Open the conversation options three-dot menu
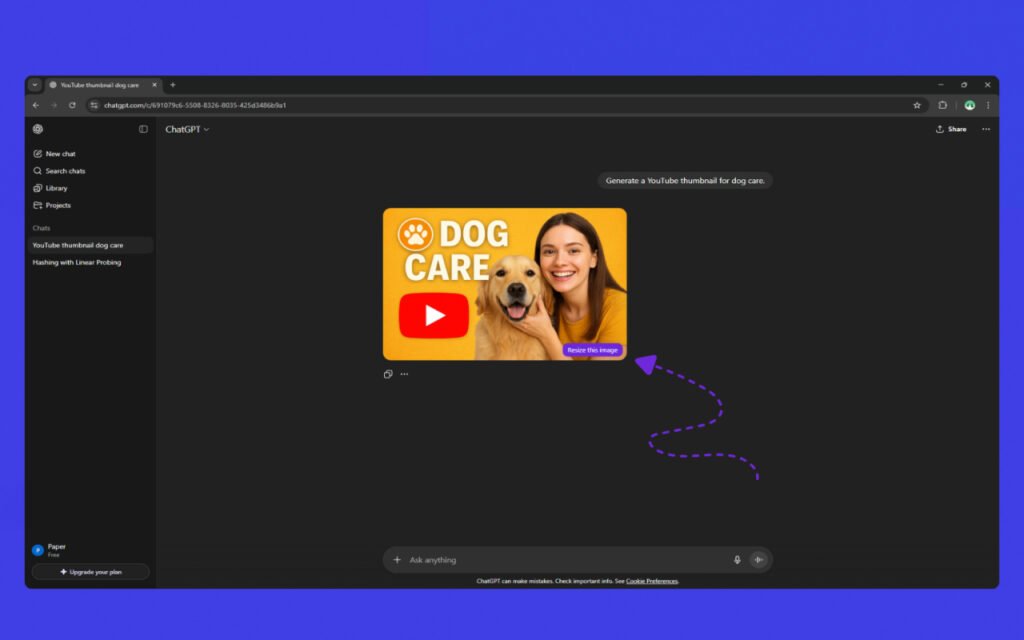The height and width of the screenshot is (640, 1024). coord(985,129)
